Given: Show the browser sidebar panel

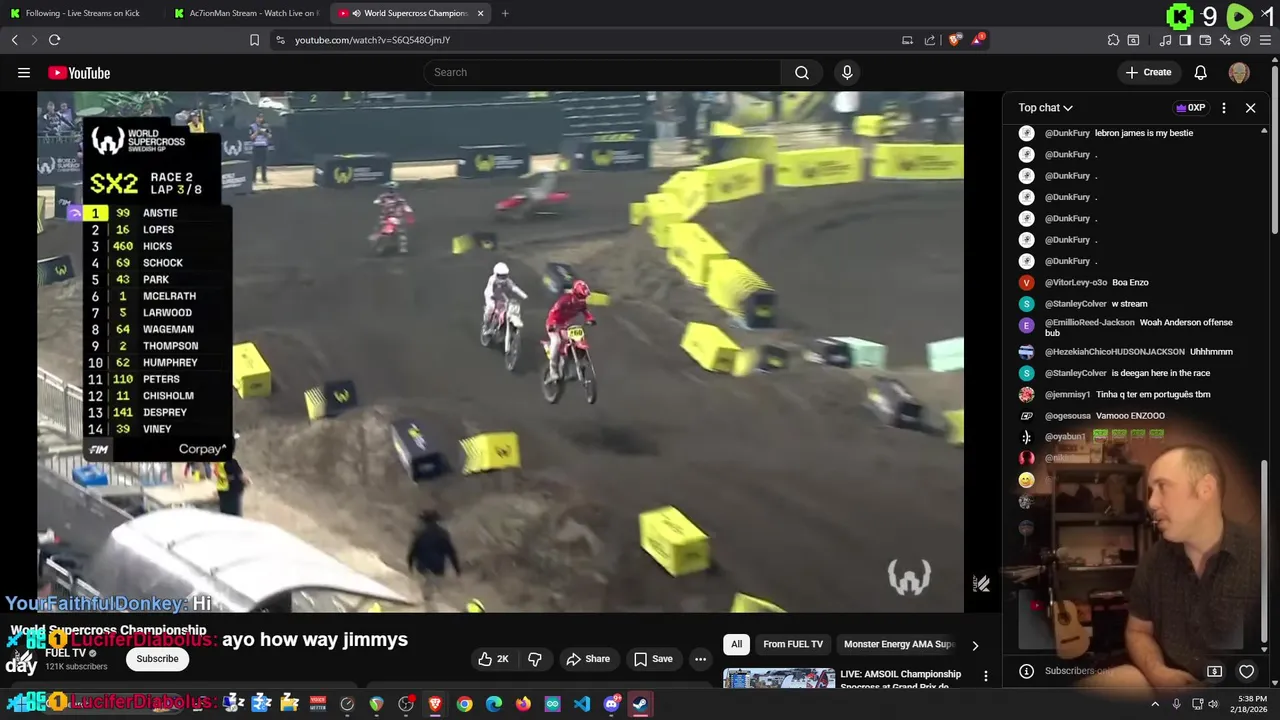Looking at the screenshot, I should tap(1185, 40).
